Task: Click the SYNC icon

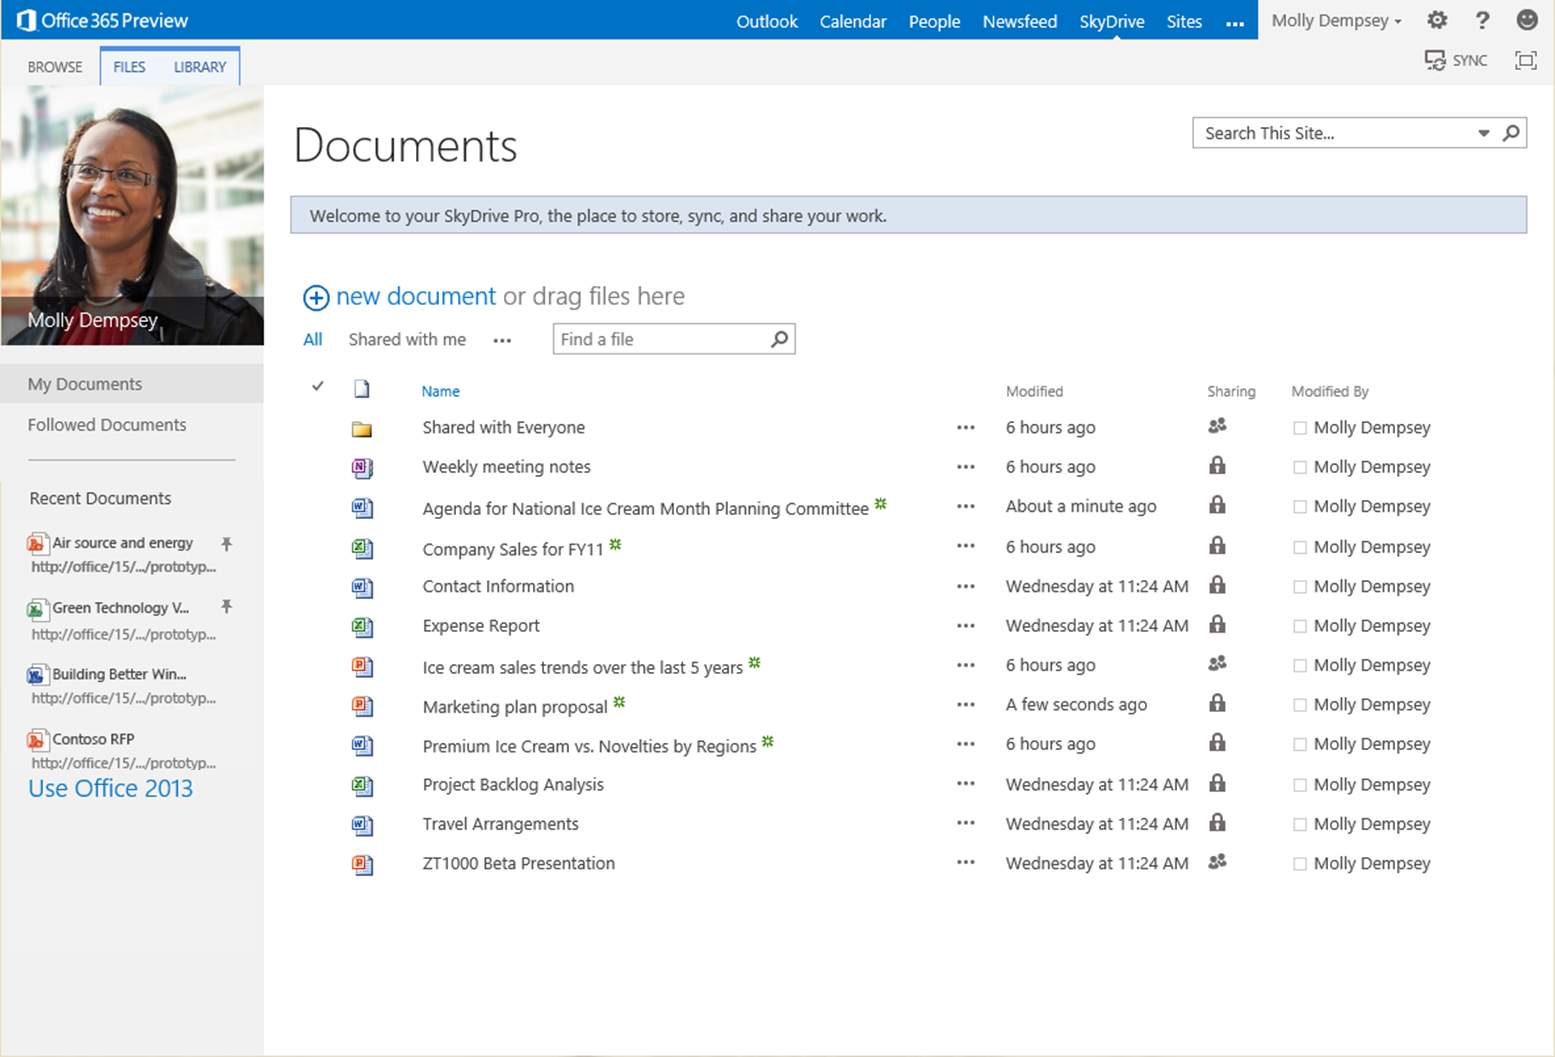Action: point(1435,61)
